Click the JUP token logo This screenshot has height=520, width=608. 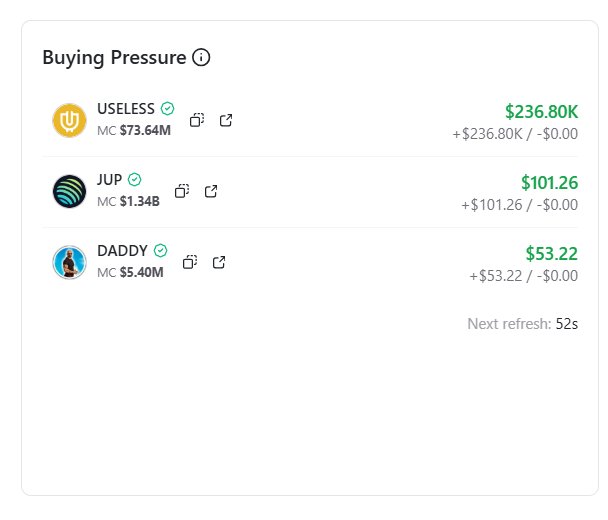pyautogui.click(x=69, y=191)
